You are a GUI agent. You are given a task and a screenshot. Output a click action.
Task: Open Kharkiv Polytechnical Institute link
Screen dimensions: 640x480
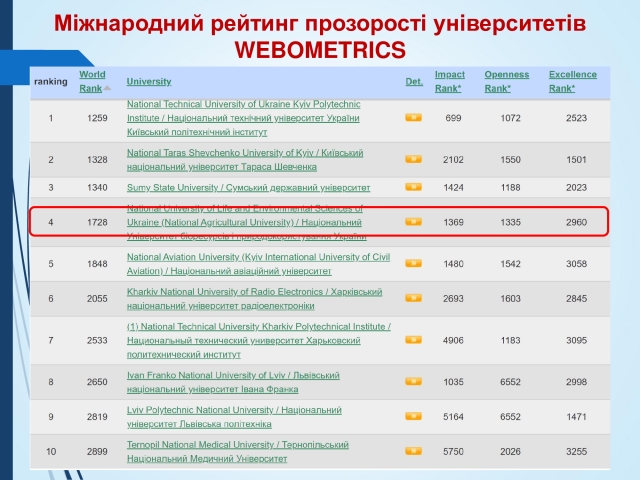point(259,340)
